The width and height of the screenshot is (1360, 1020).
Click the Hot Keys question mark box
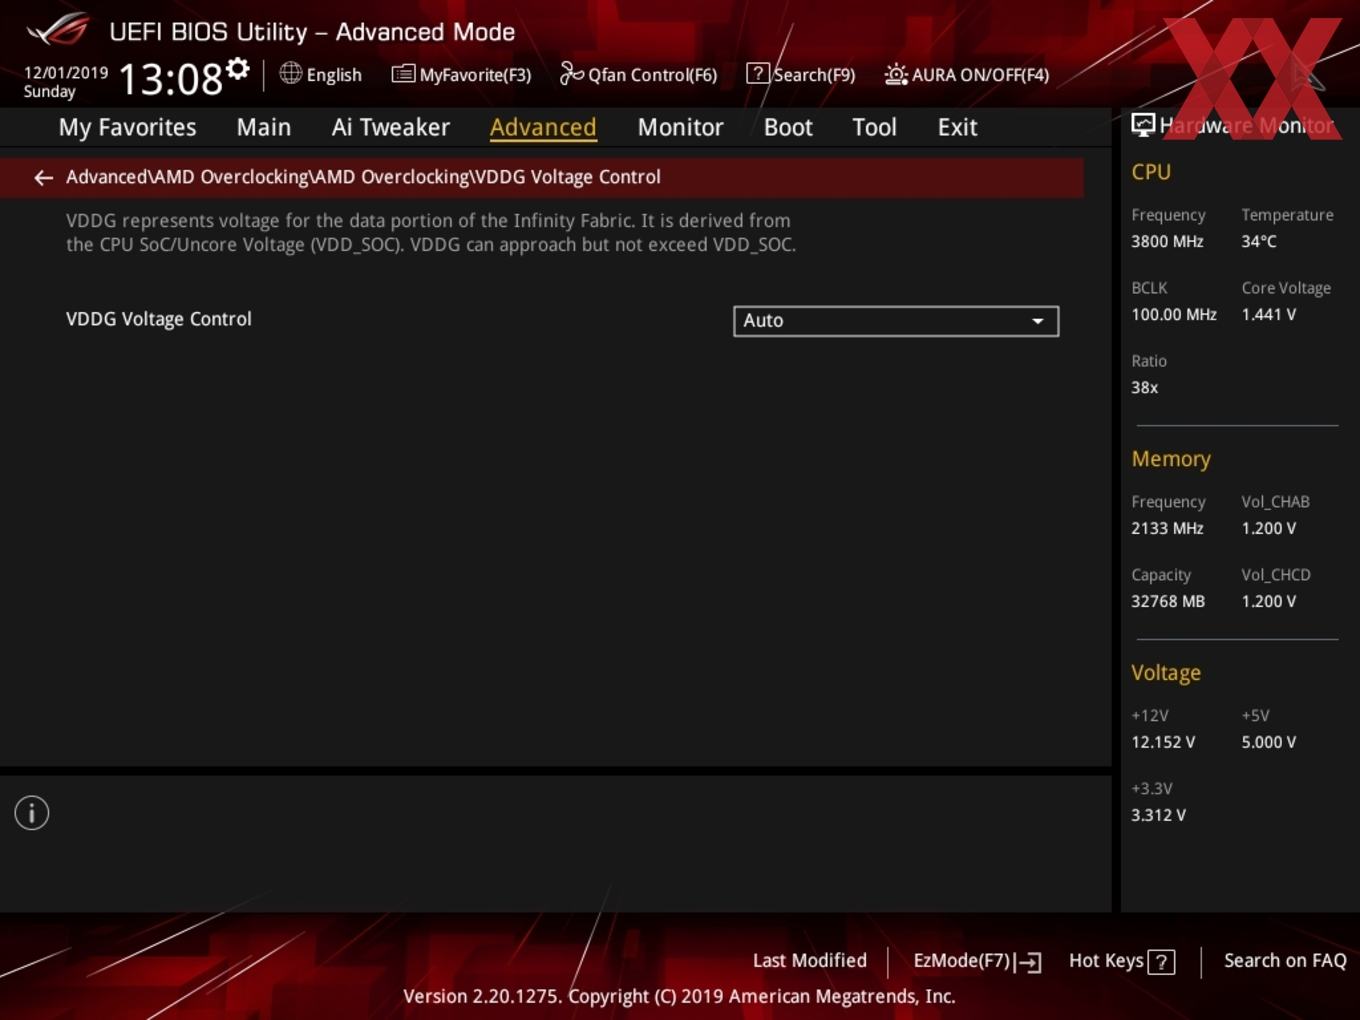[1161, 962]
